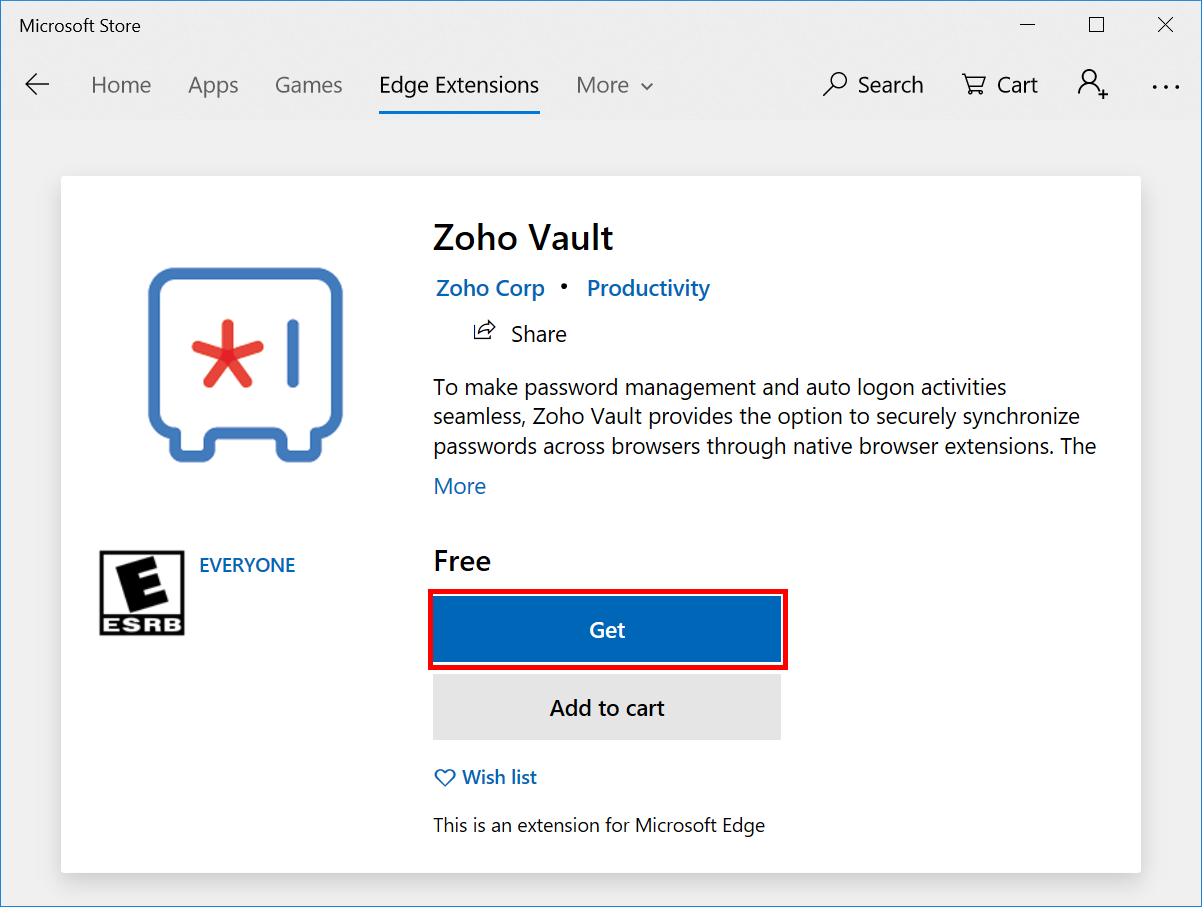The height and width of the screenshot is (907, 1202).
Task: Open the Zoho Corp publisher link
Action: tap(490, 288)
